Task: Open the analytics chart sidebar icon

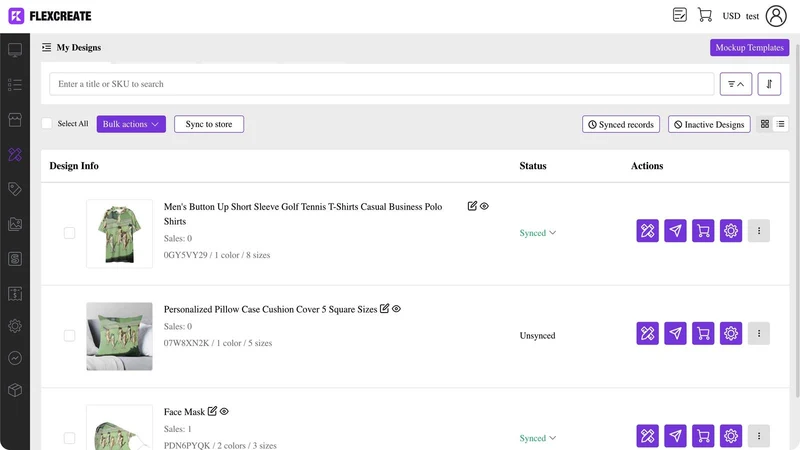Action: 15,358
